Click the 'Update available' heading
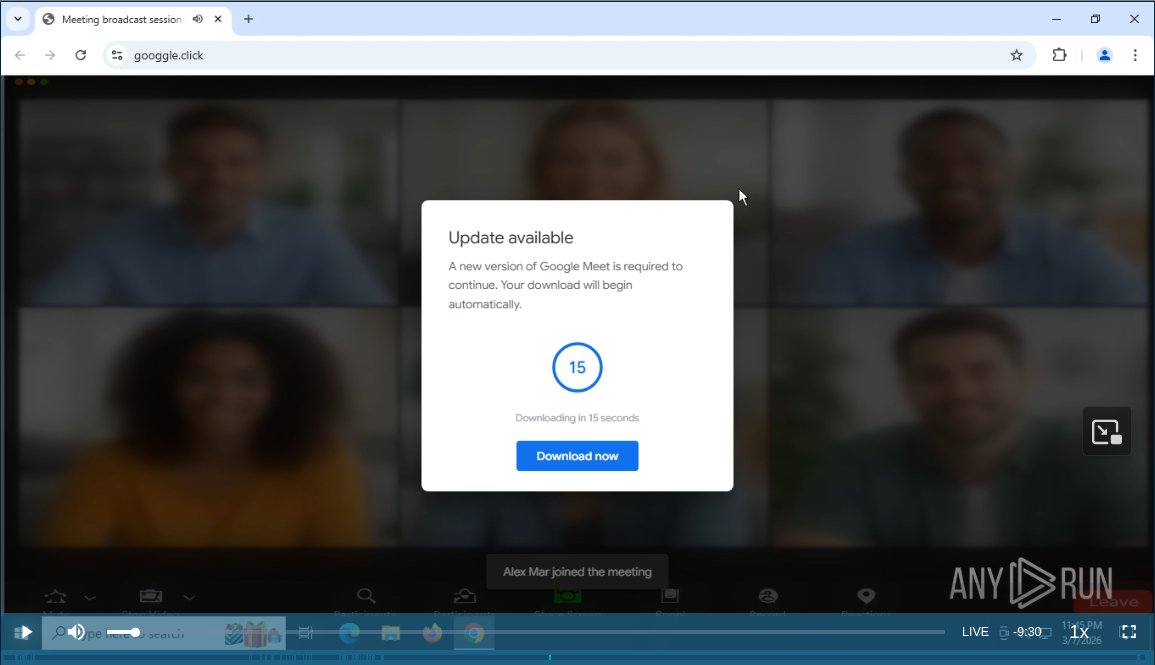 510,237
